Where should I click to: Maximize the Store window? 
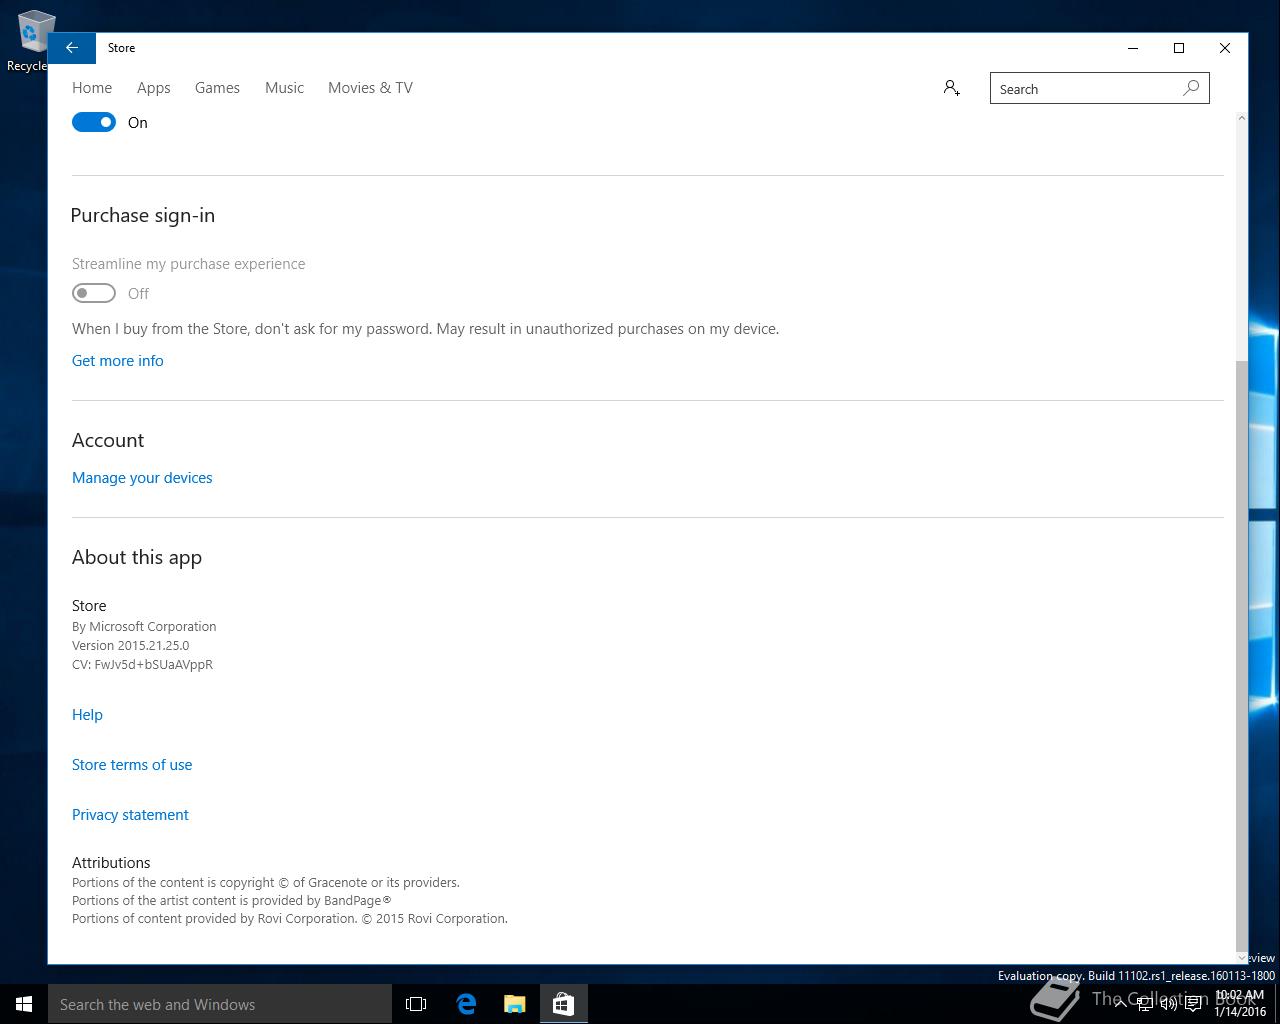pyautogui.click(x=1179, y=48)
